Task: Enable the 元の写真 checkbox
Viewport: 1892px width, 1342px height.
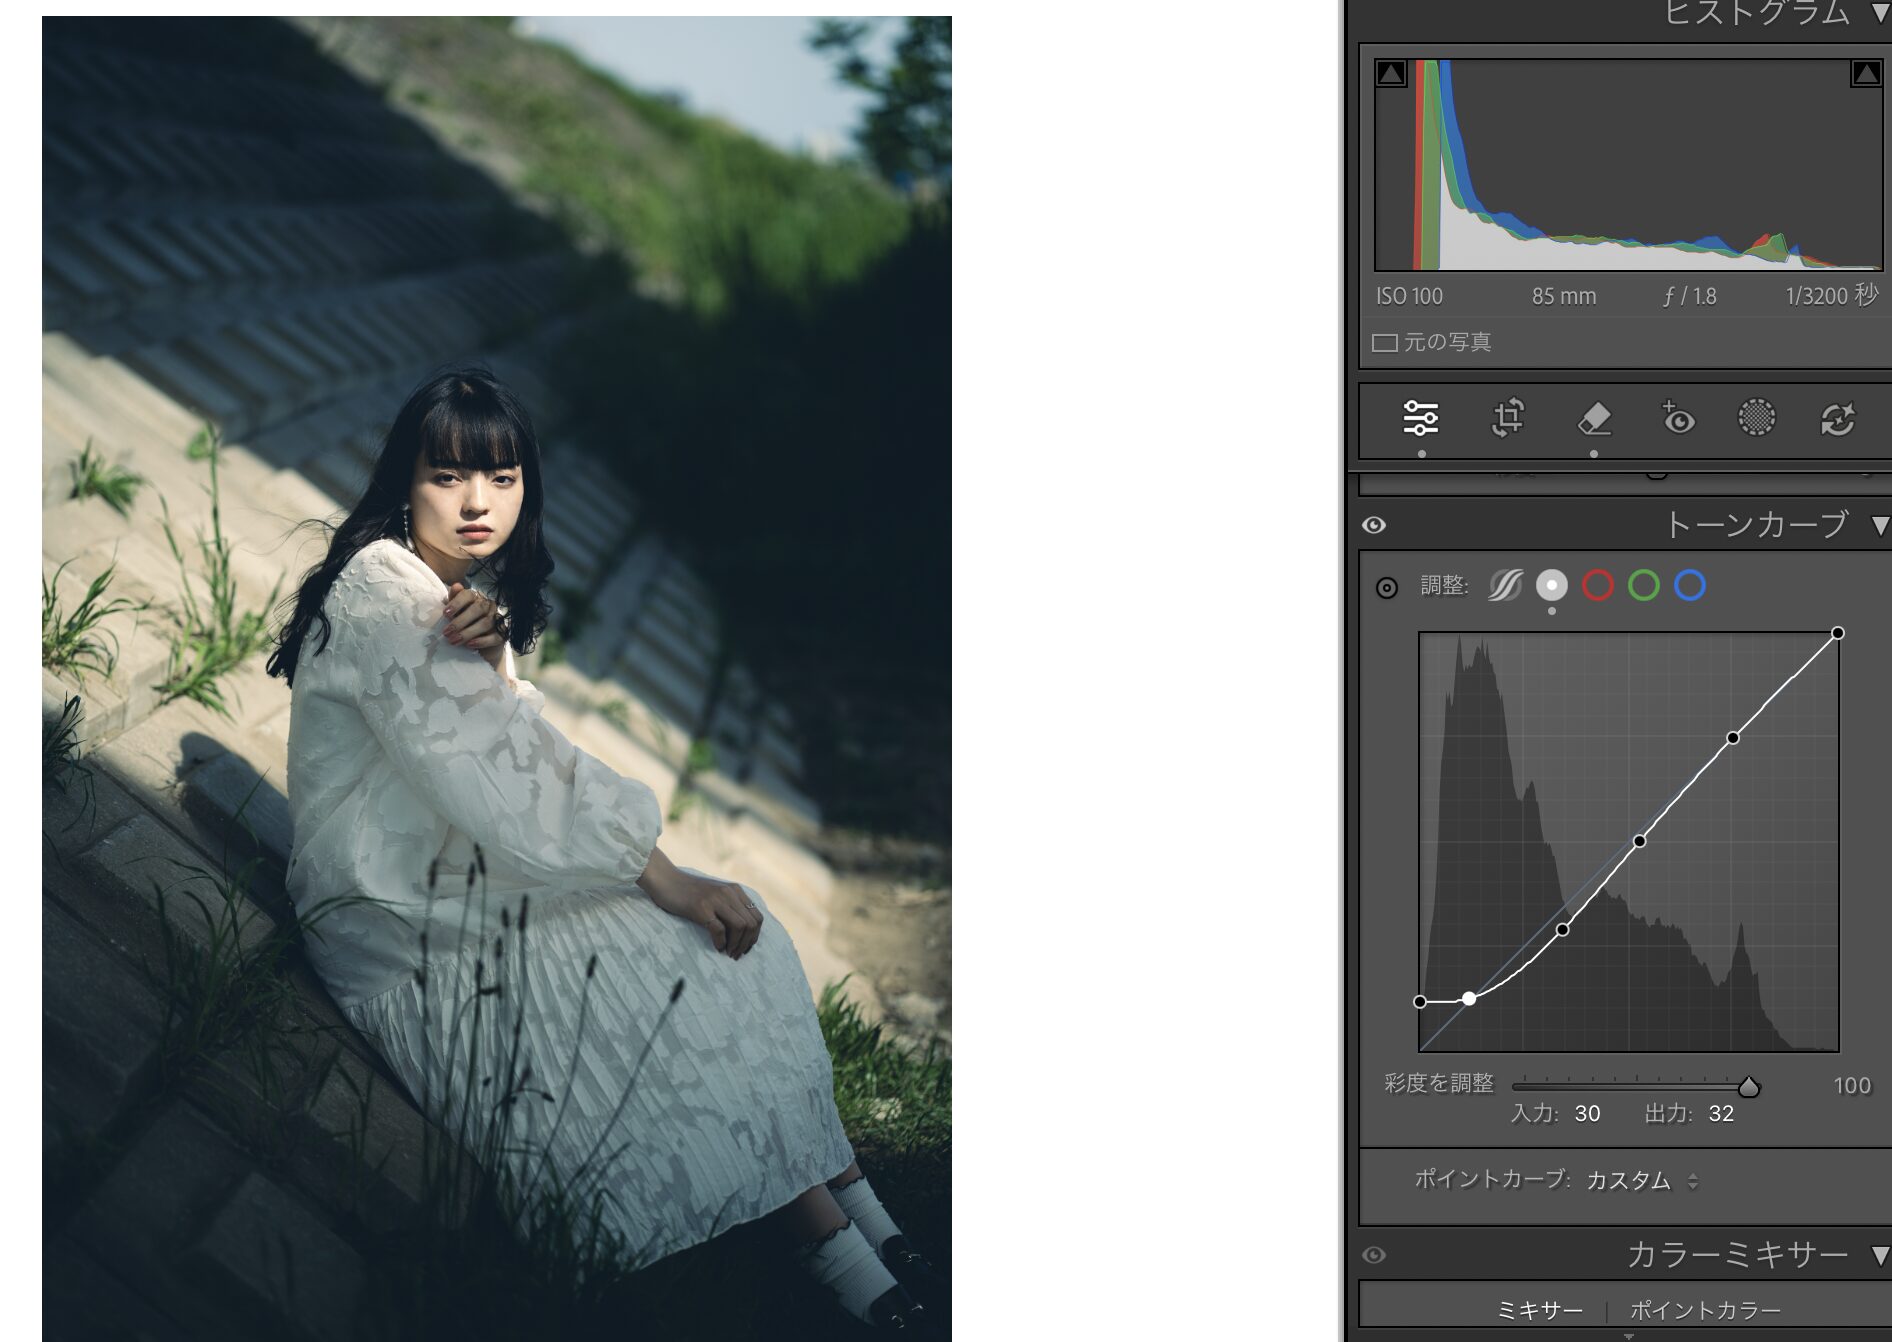Action: 1385,343
